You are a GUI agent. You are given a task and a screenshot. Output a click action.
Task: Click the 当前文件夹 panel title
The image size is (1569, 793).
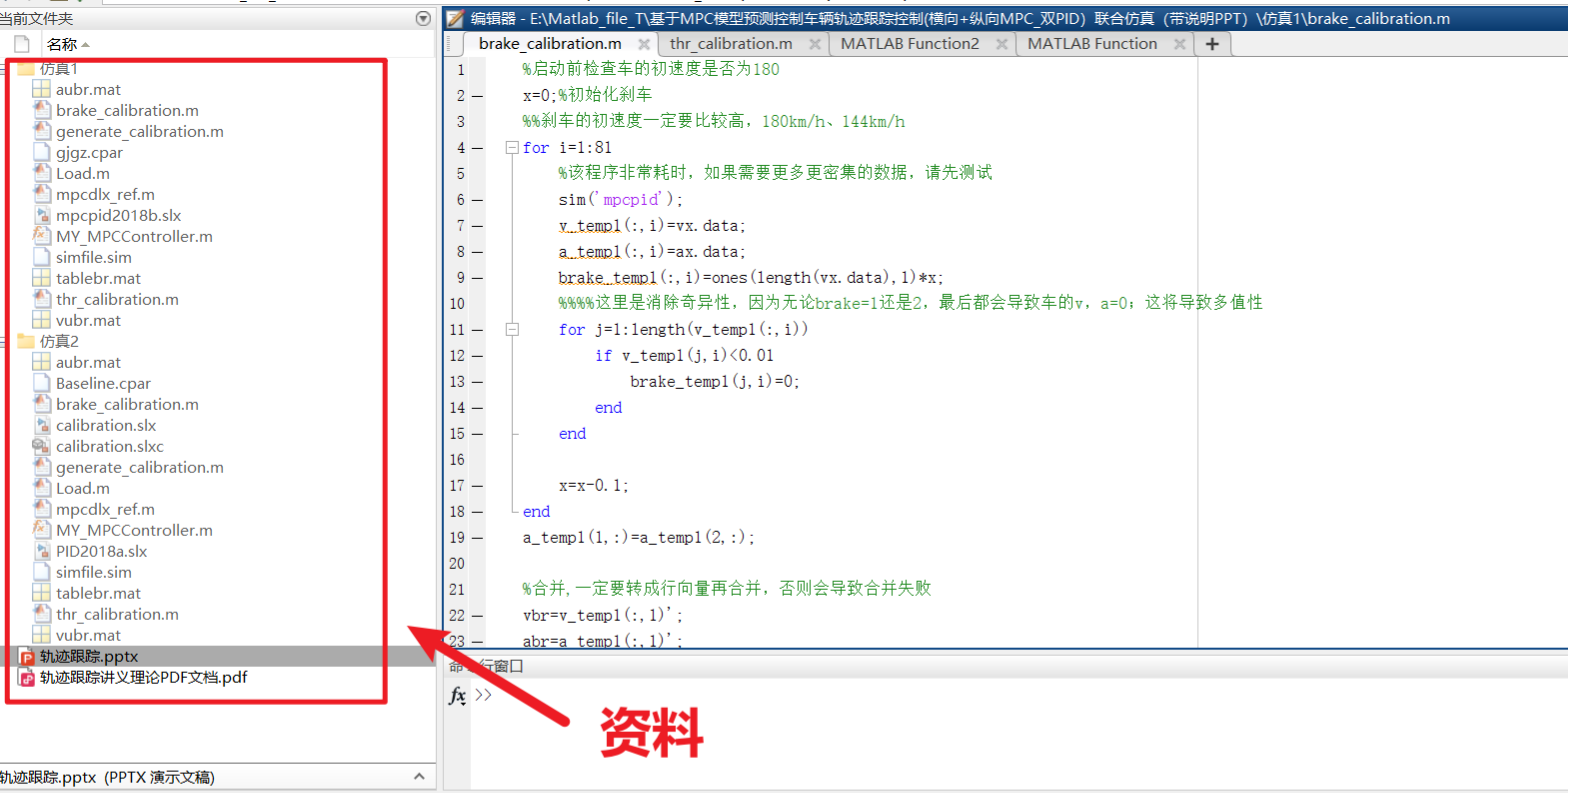pos(36,18)
